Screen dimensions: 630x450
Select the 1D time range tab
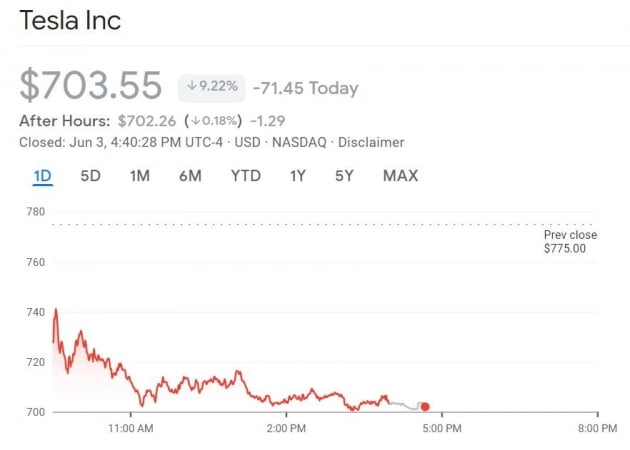42,176
